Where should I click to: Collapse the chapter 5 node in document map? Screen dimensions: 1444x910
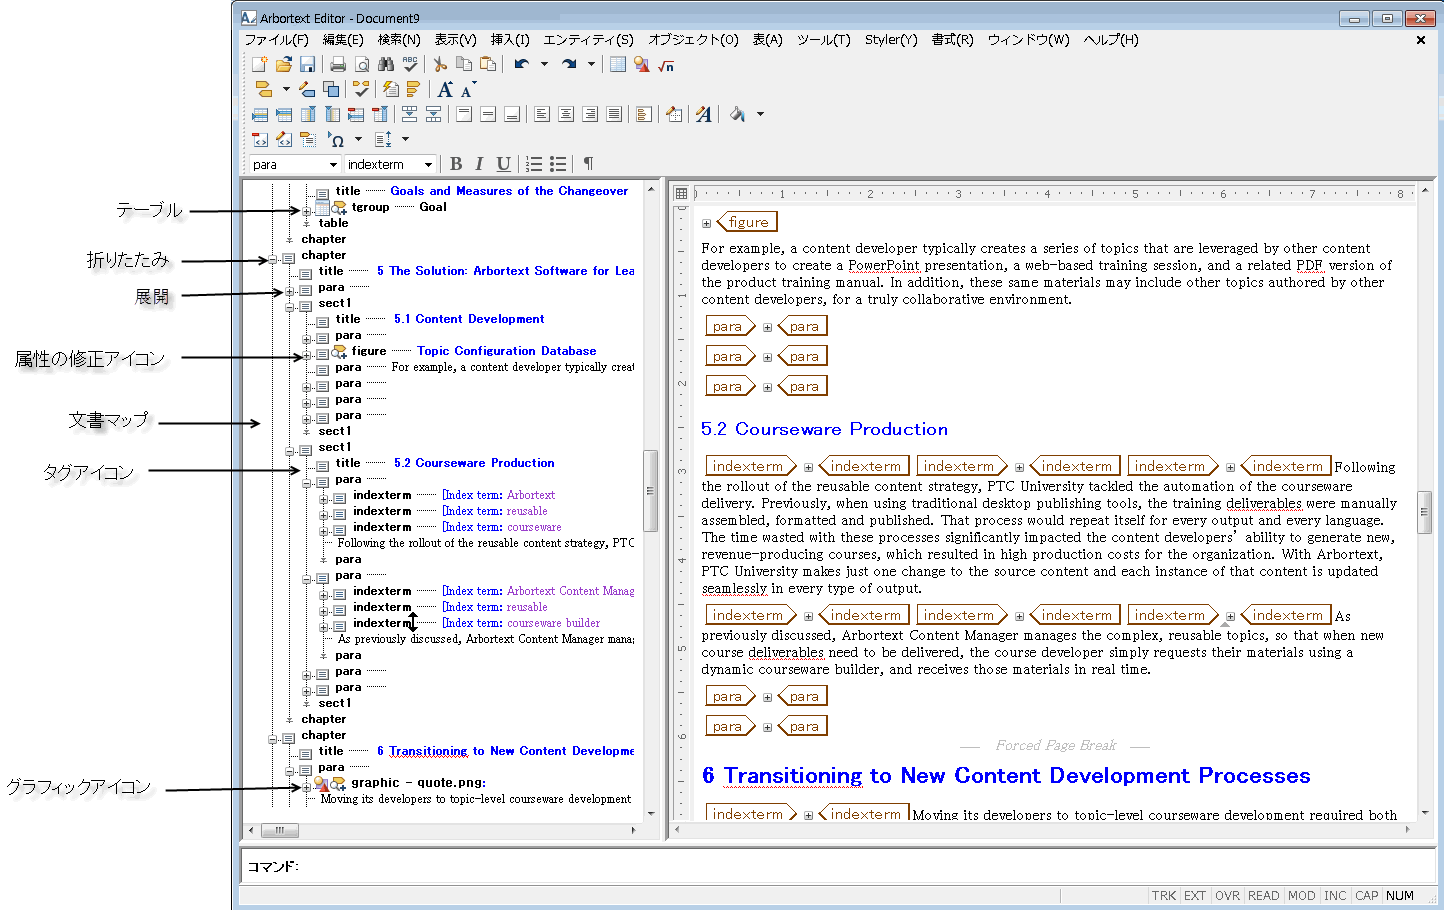coord(273,259)
